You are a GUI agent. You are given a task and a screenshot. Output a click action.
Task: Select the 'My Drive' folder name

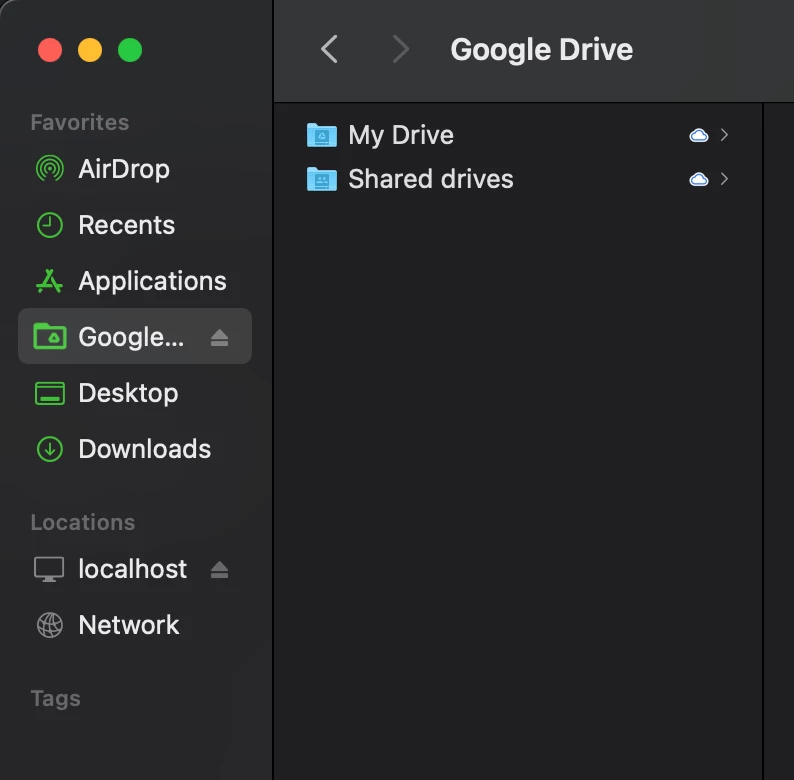401,135
